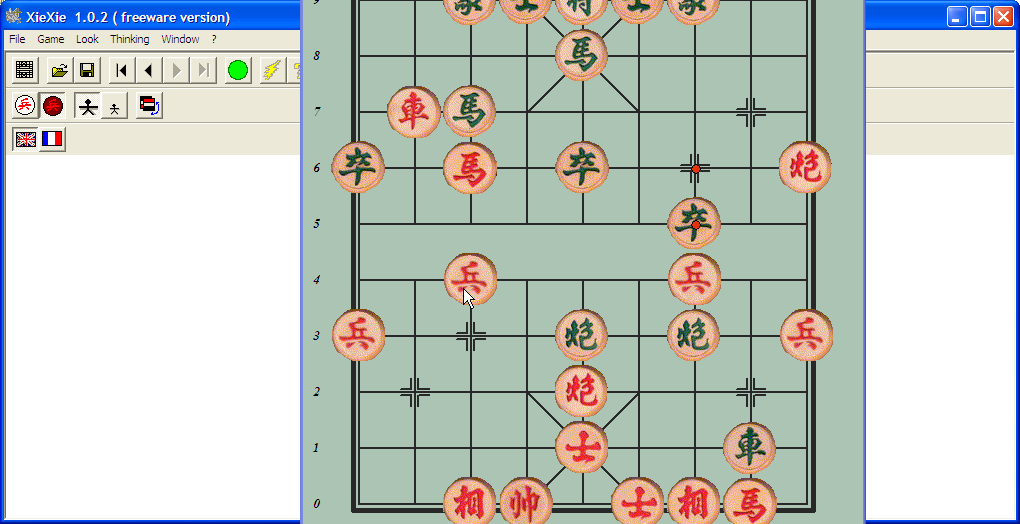Select the red horse on rank 6

tap(470, 168)
